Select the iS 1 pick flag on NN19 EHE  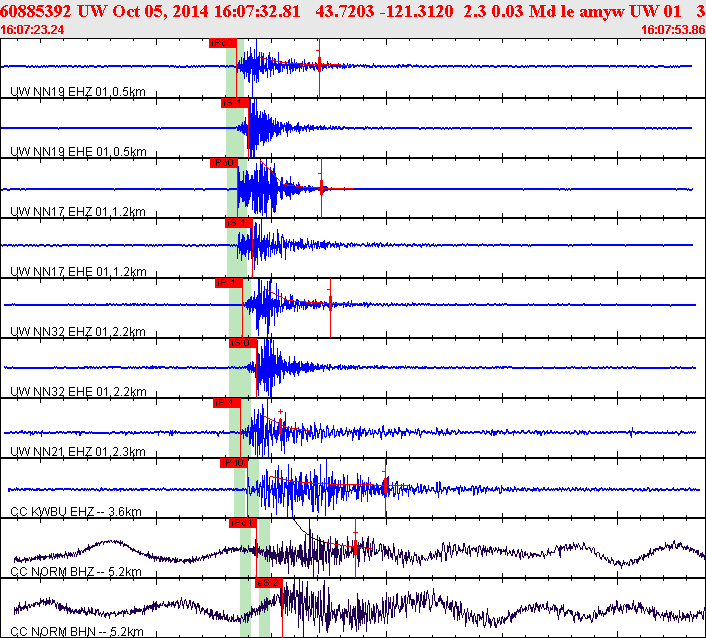click(x=234, y=103)
